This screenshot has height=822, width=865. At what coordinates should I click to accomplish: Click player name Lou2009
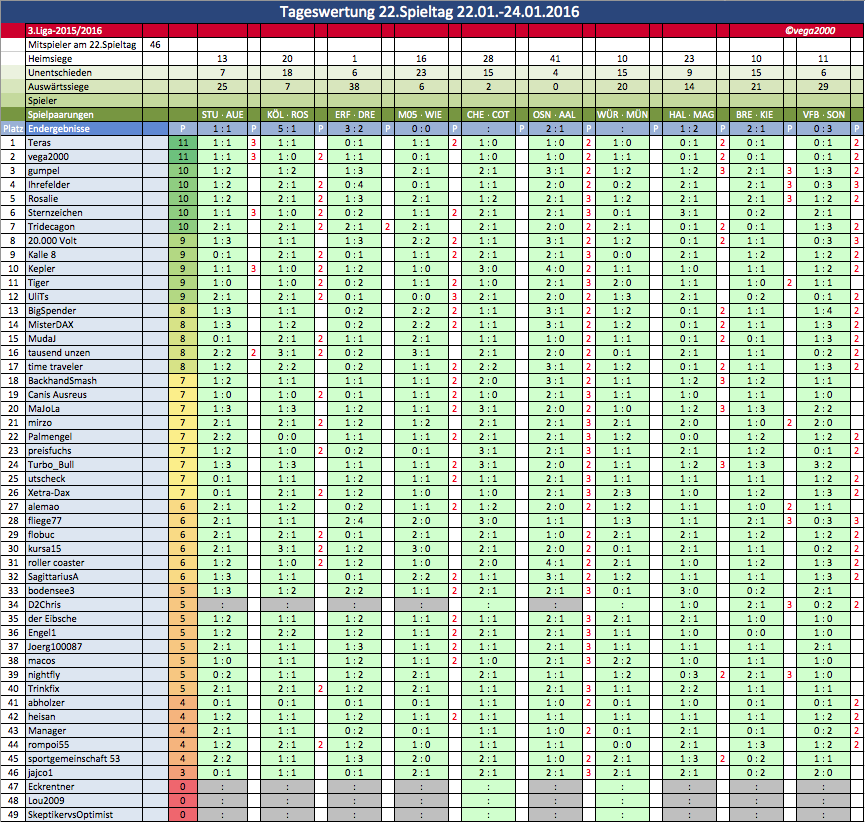(46, 800)
